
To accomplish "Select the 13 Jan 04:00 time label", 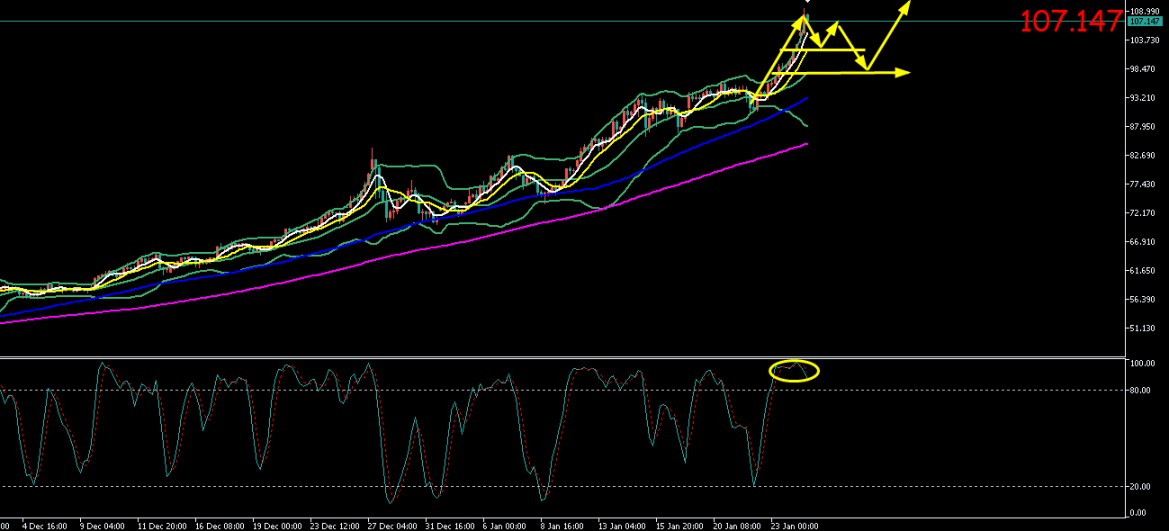I will pyautogui.click(x=618, y=524).
